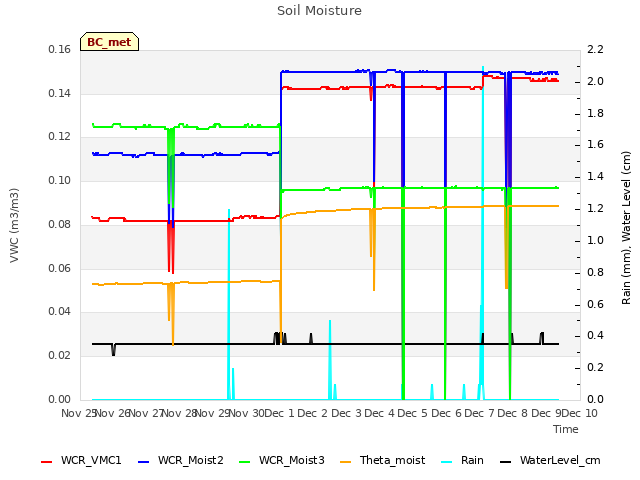Screen dimensions: 640x480
Task: Click the tallest cyan Rain spike near Dec 7
Action: 483,233
